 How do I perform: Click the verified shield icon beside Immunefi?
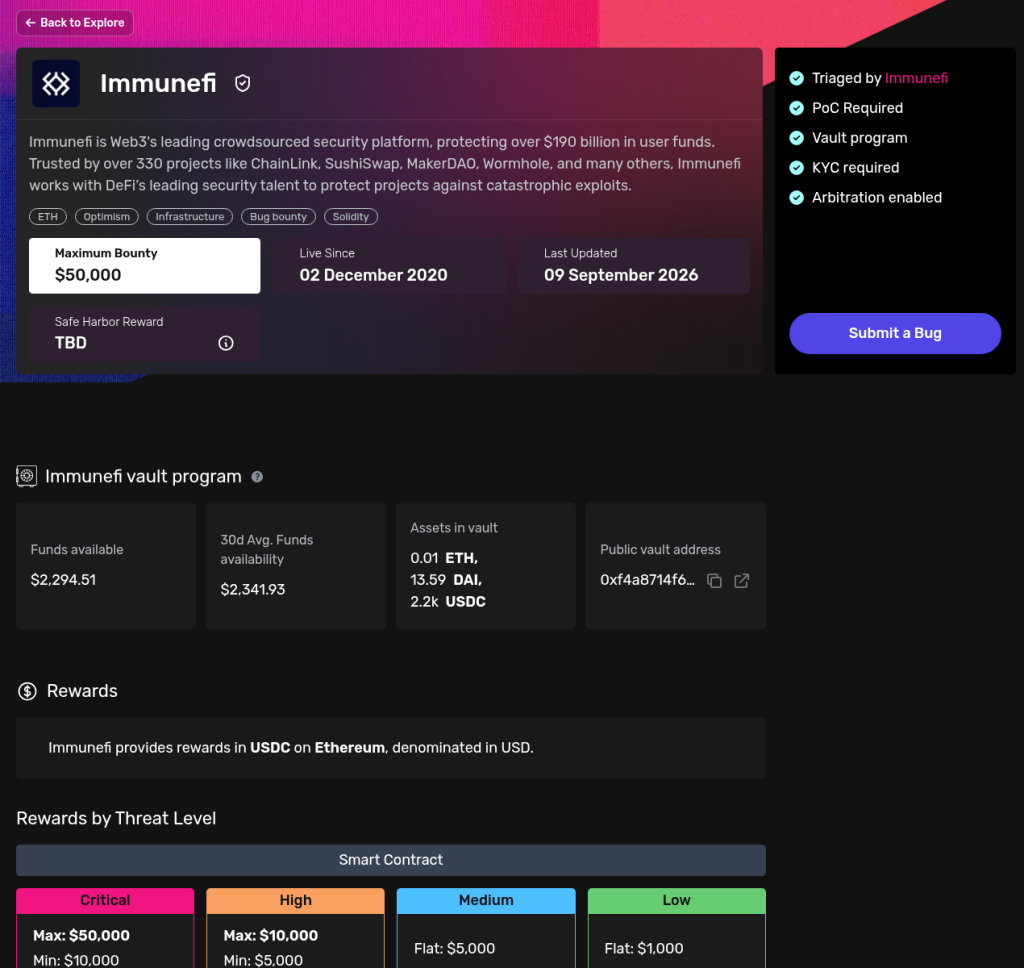pyautogui.click(x=242, y=84)
